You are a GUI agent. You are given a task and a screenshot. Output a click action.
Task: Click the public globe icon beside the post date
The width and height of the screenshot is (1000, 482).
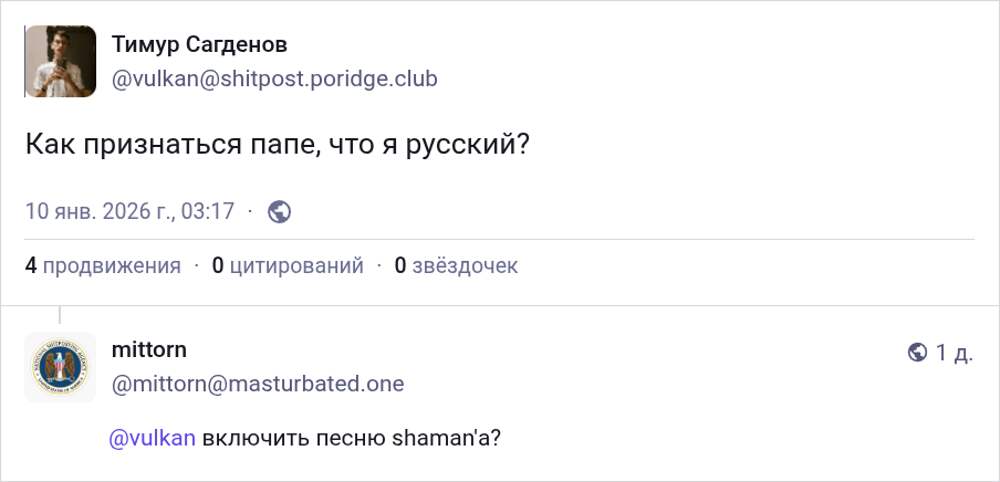click(280, 211)
